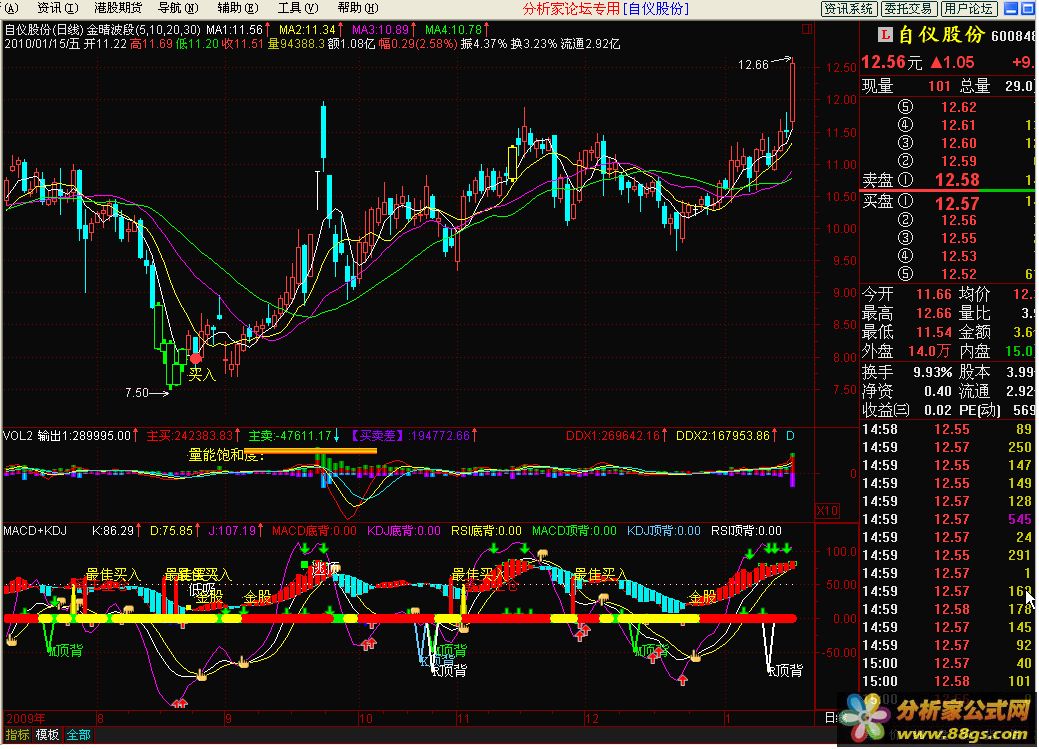Click the stock name 自仪股份 in quote panel

coord(941,34)
